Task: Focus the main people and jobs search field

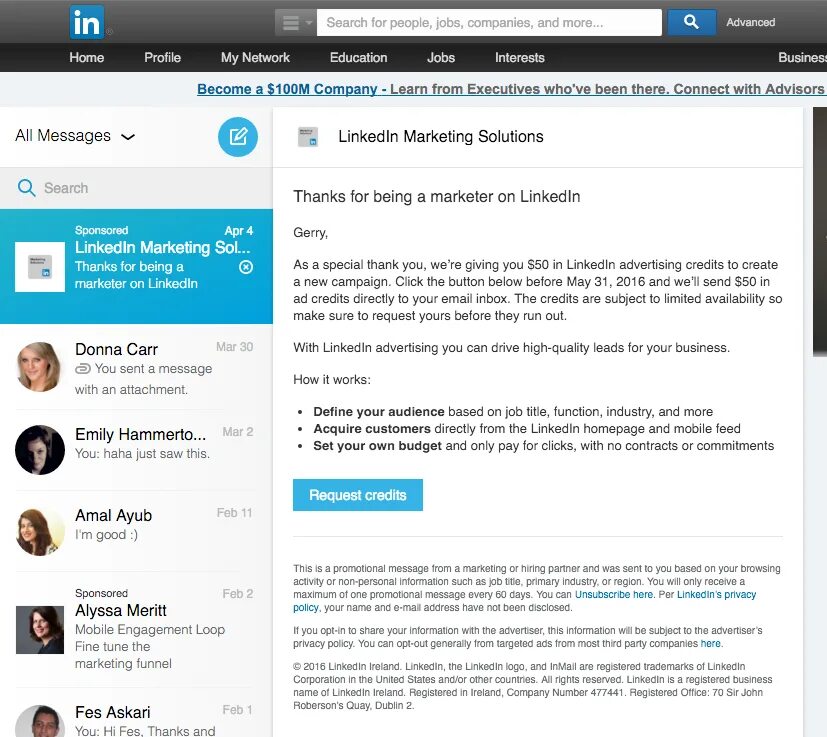Action: click(x=489, y=22)
